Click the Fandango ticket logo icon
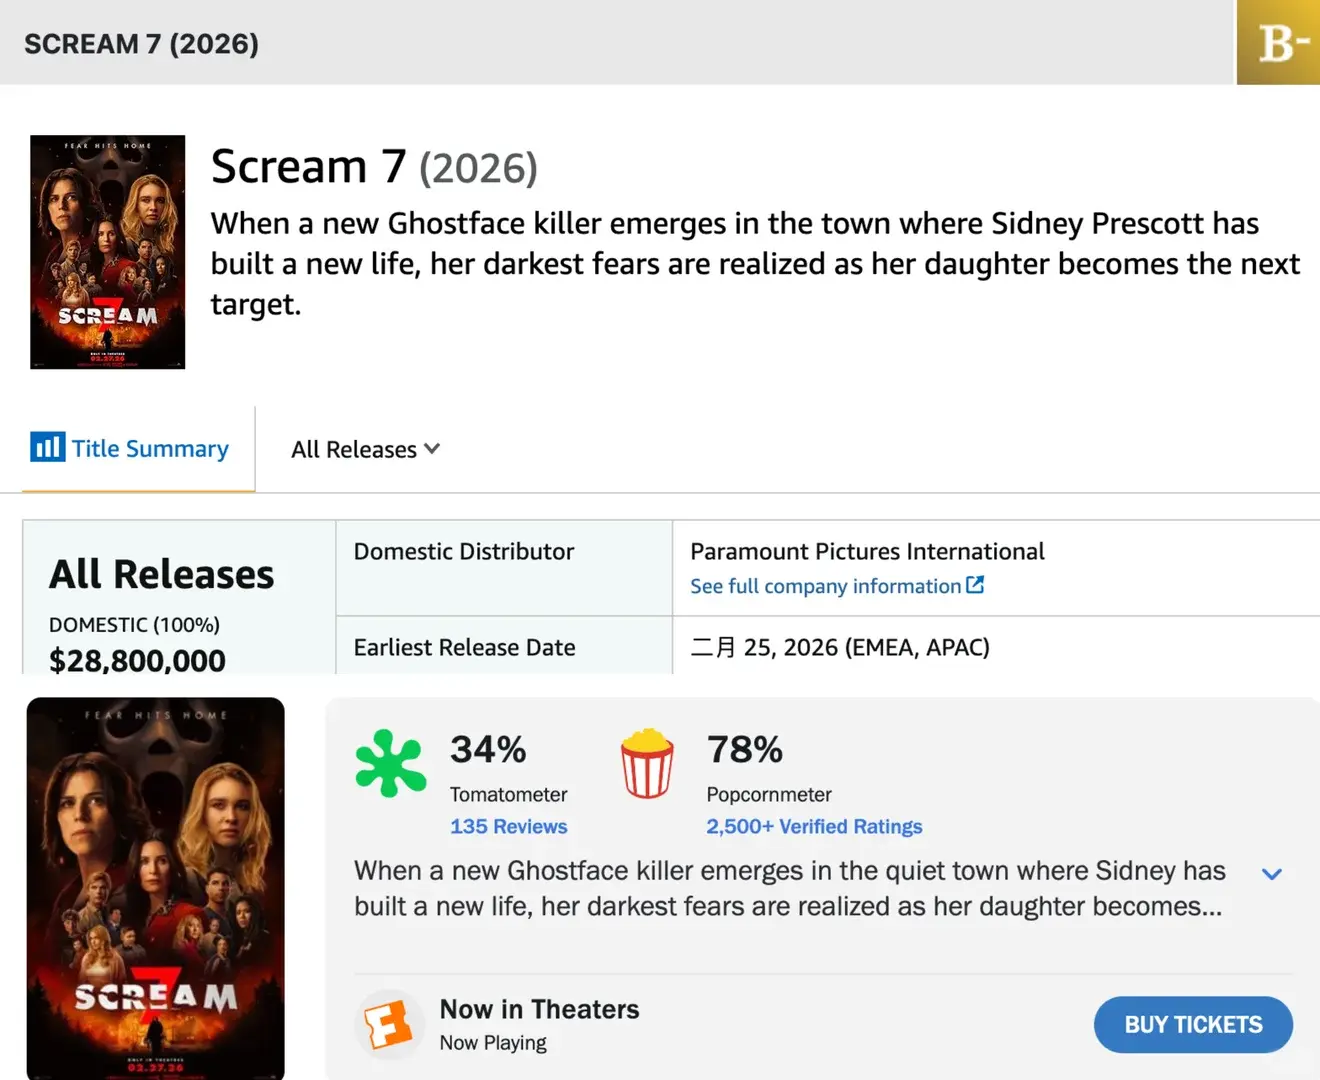1320x1080 pixels. click(x=389, y=1024)
